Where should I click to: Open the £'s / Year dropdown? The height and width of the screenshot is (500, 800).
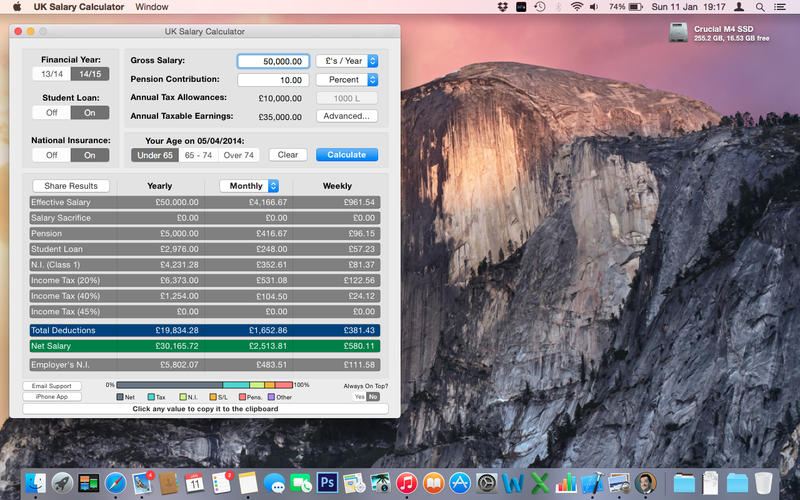coord(346,61)
